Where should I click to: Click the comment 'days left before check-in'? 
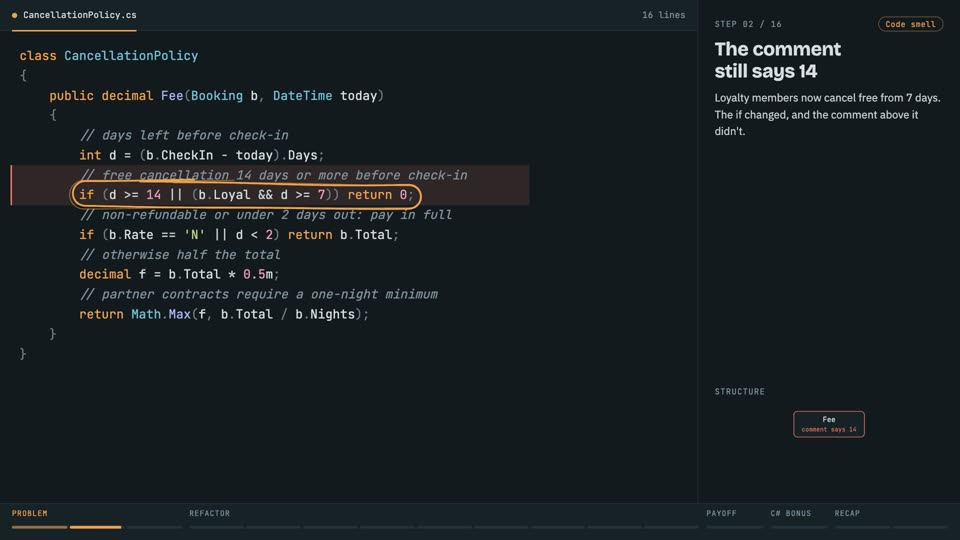coord(184,135)
